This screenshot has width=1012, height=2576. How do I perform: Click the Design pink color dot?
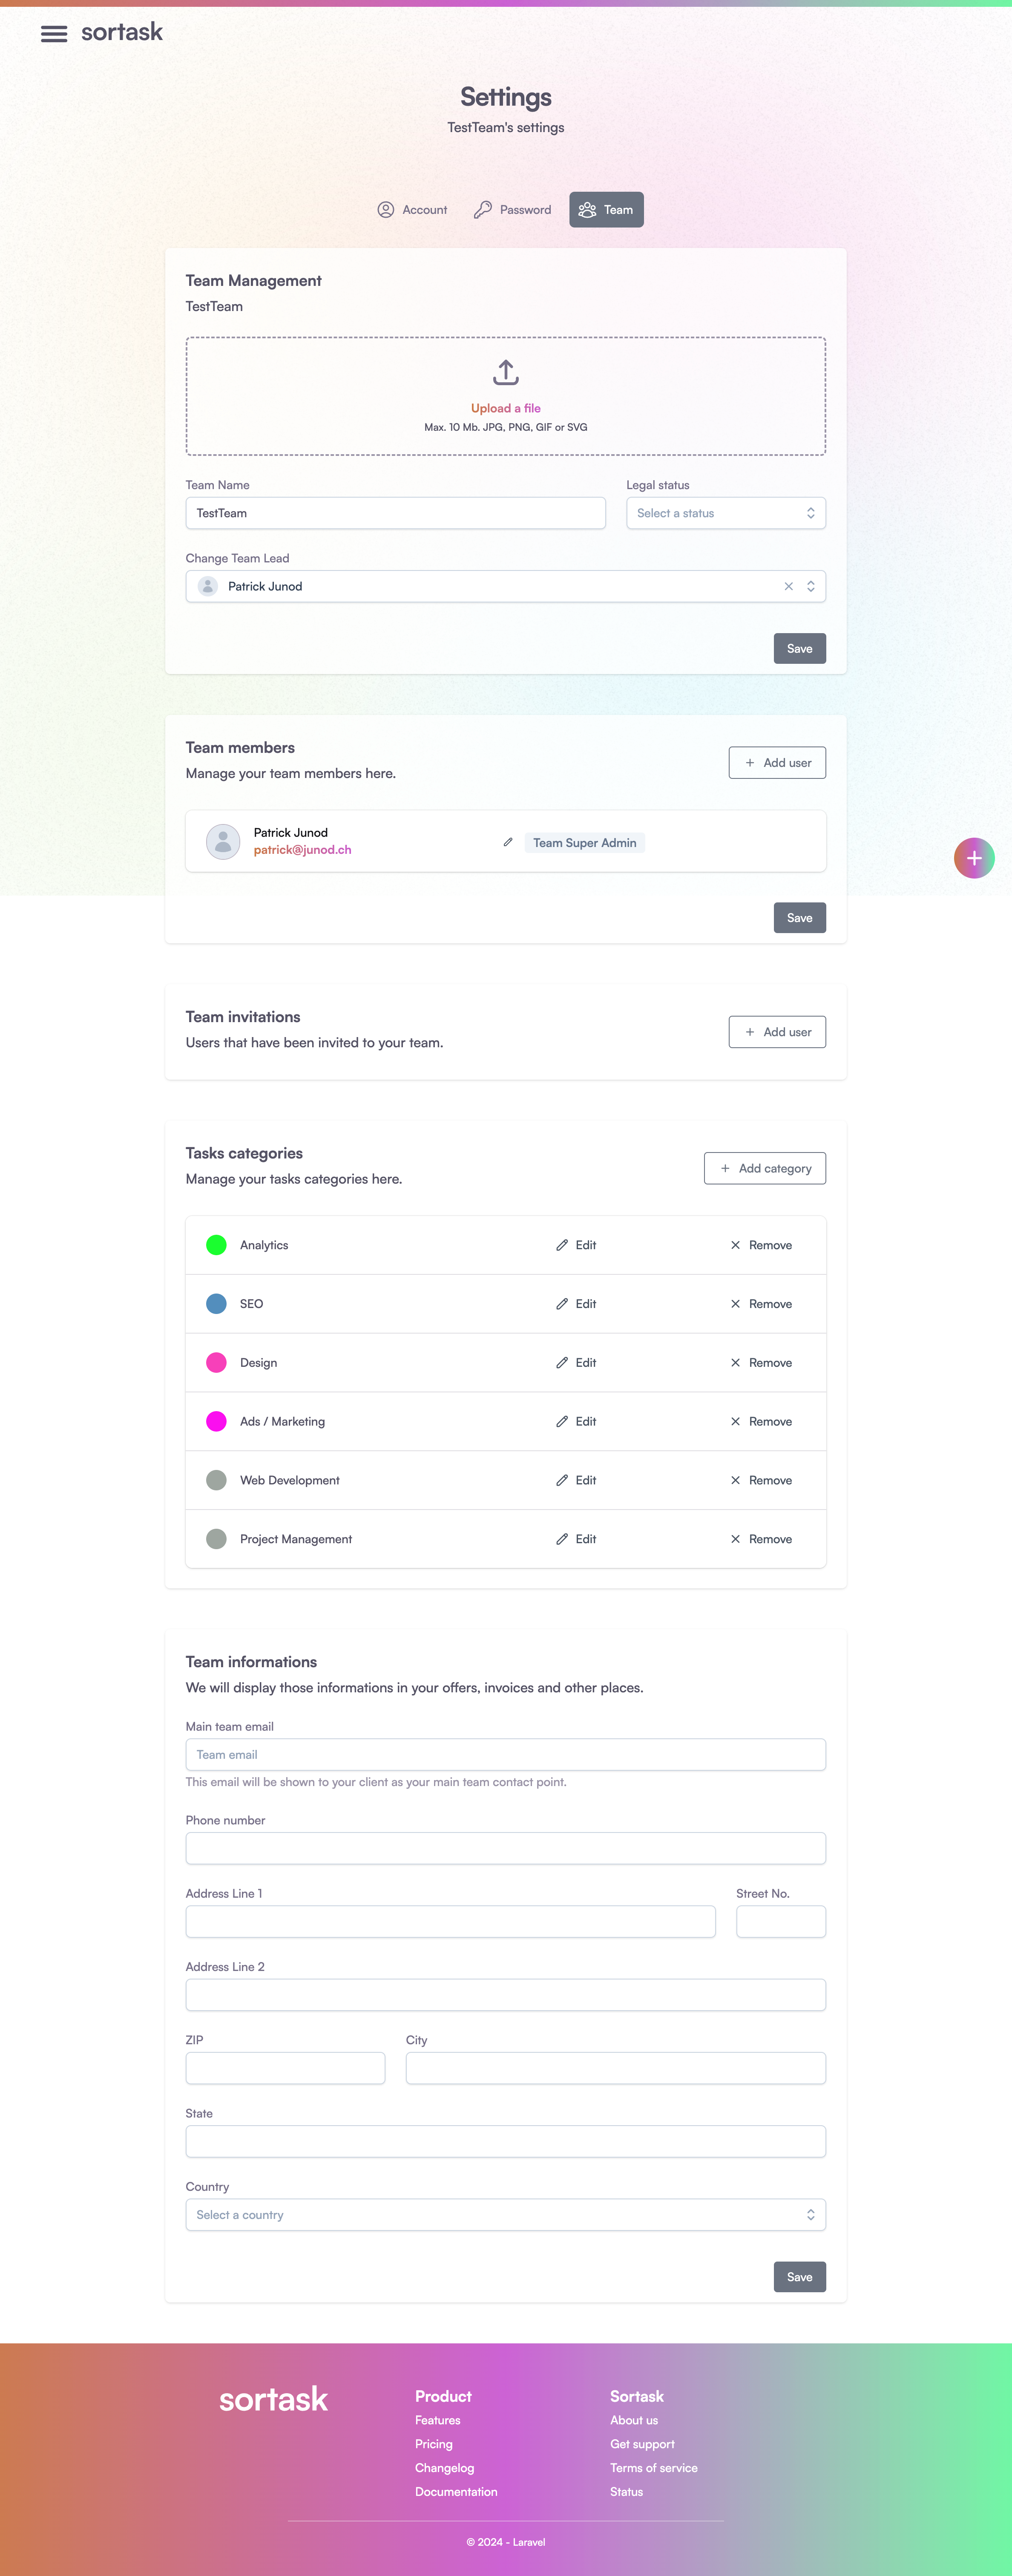click(216, 1362)
